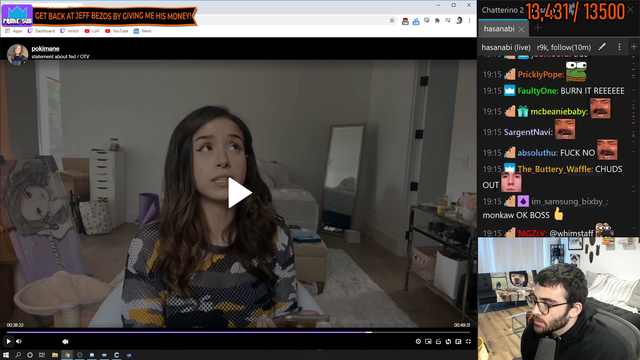Click the im_samsung_bixby_ username in chat
Image resolution: width=640 pixels, height=360 pixels.
tap(569, 202)
